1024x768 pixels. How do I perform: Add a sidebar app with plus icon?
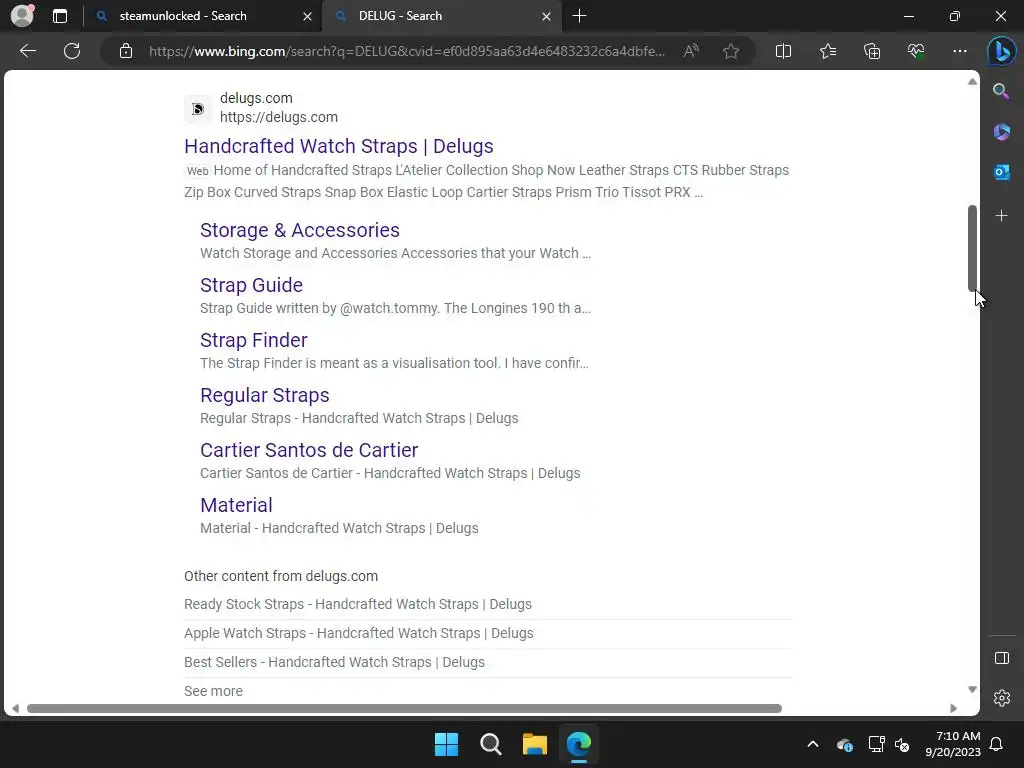point(1001,216)
